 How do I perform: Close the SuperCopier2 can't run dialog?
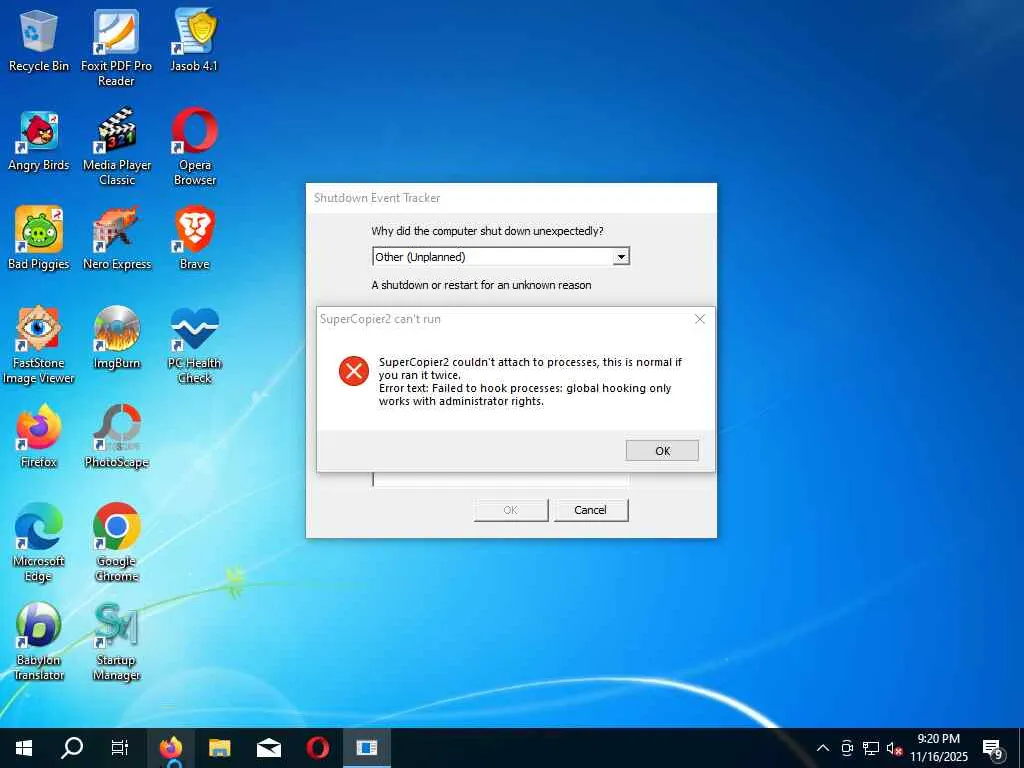[x=699, y=319]
